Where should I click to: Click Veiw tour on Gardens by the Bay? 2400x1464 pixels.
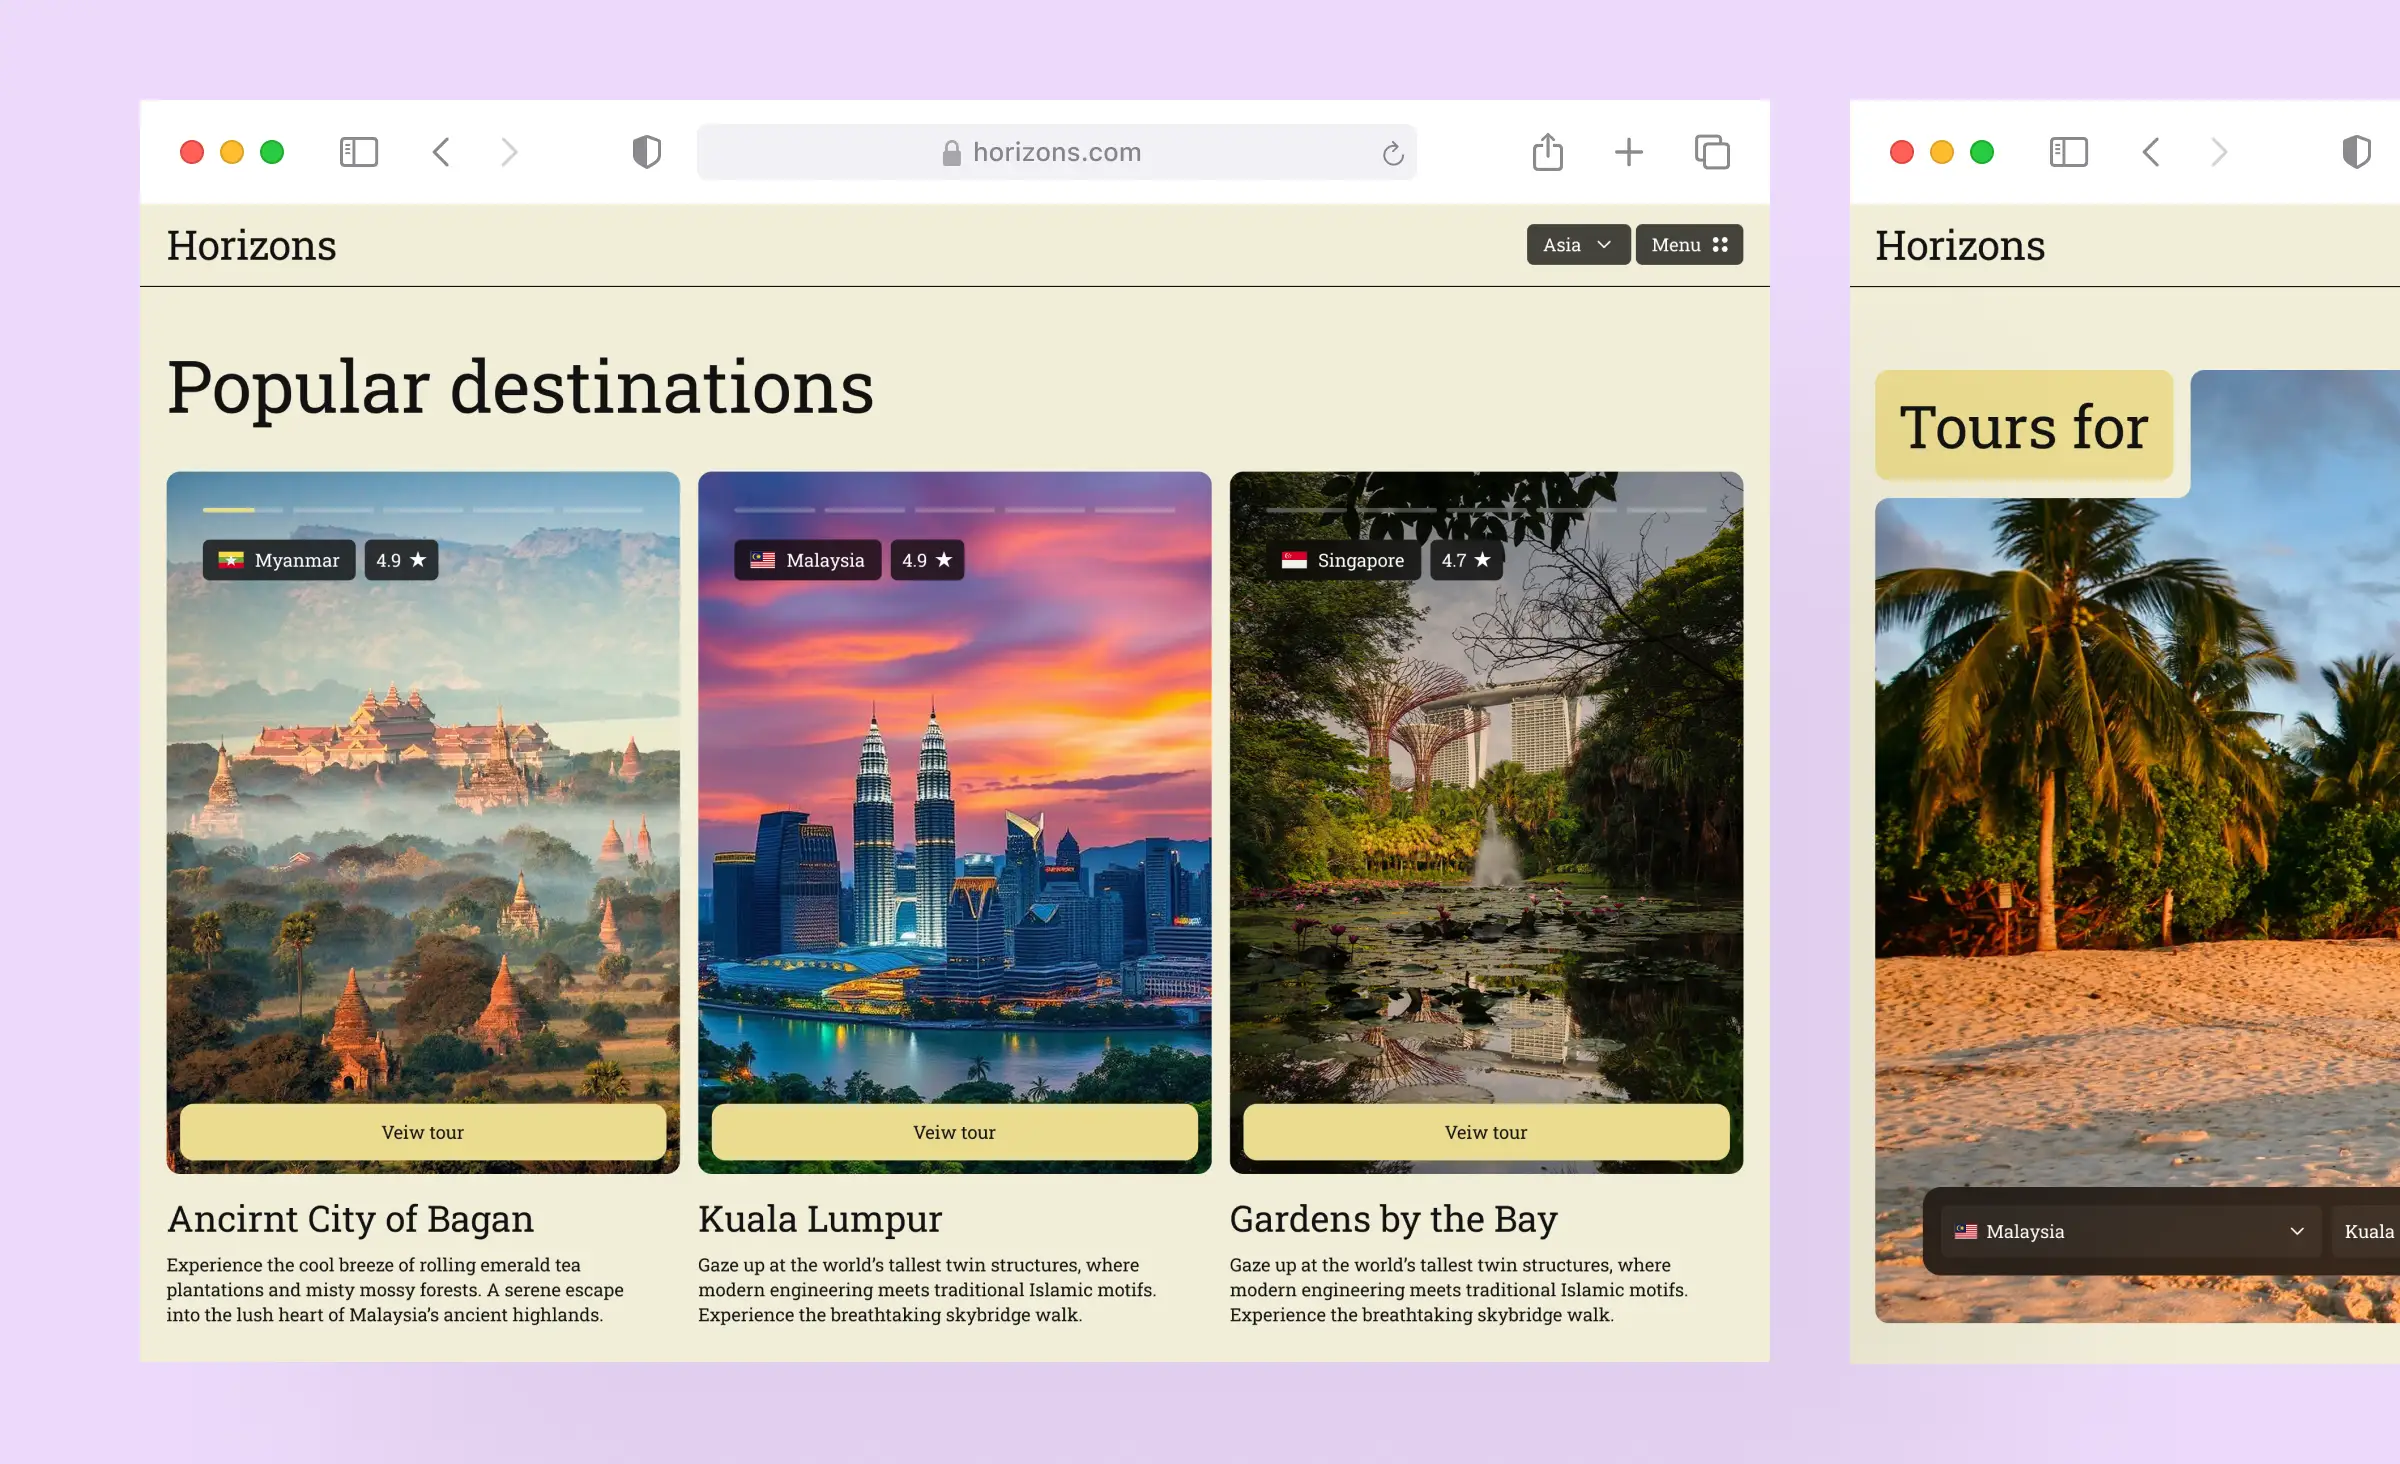click(1485, 1132)
